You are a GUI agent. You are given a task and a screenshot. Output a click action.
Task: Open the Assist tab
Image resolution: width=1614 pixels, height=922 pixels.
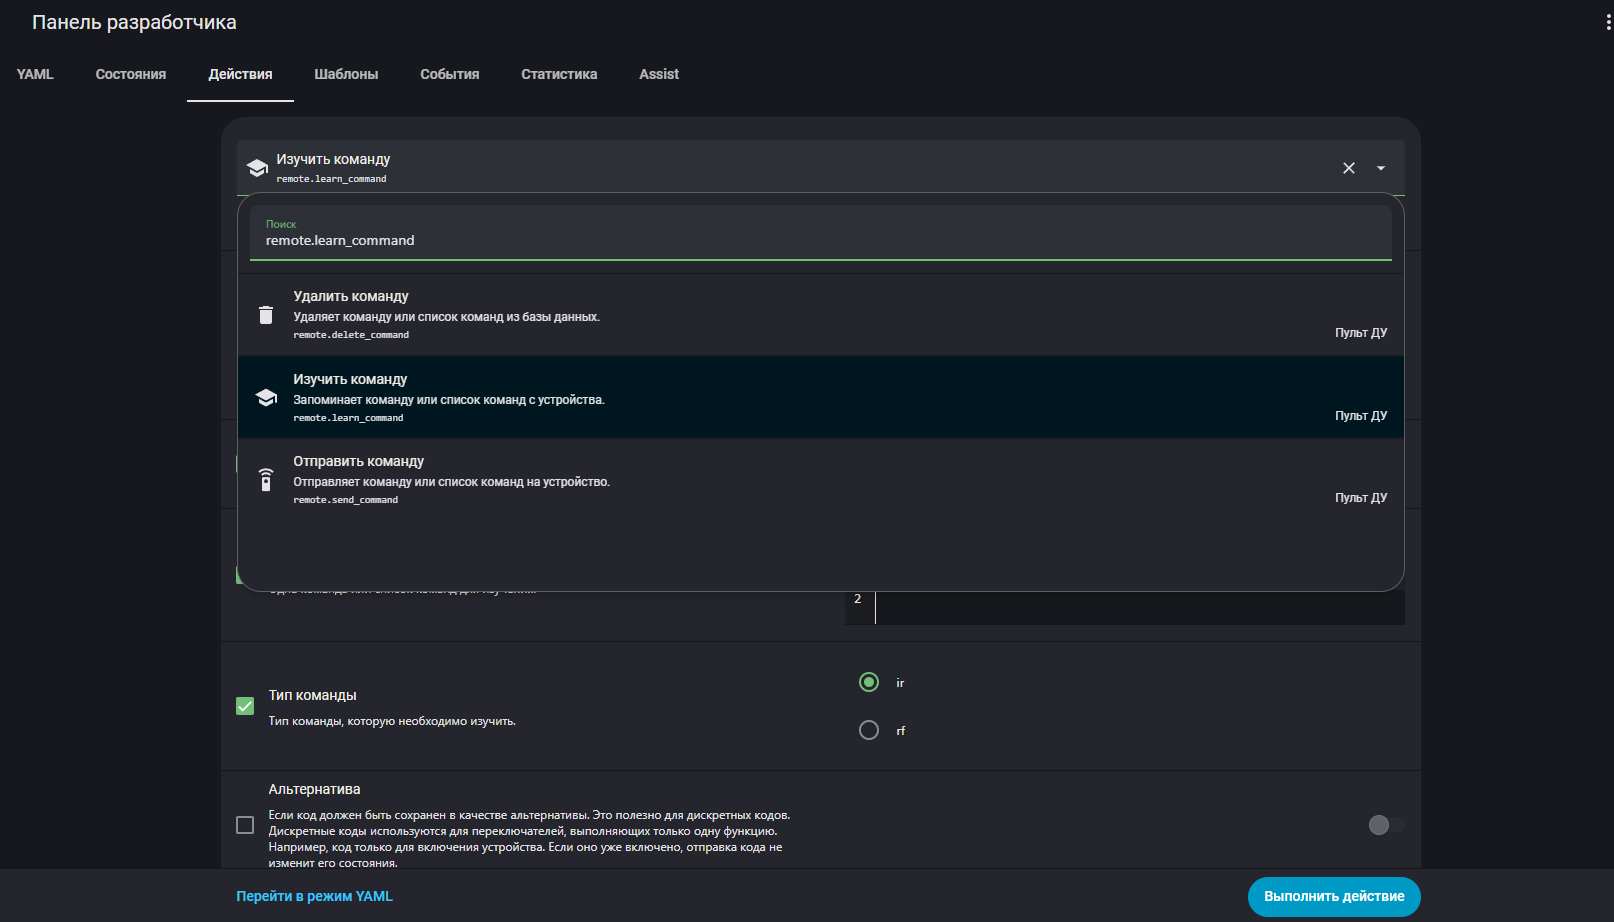click(x=659, y=74)
